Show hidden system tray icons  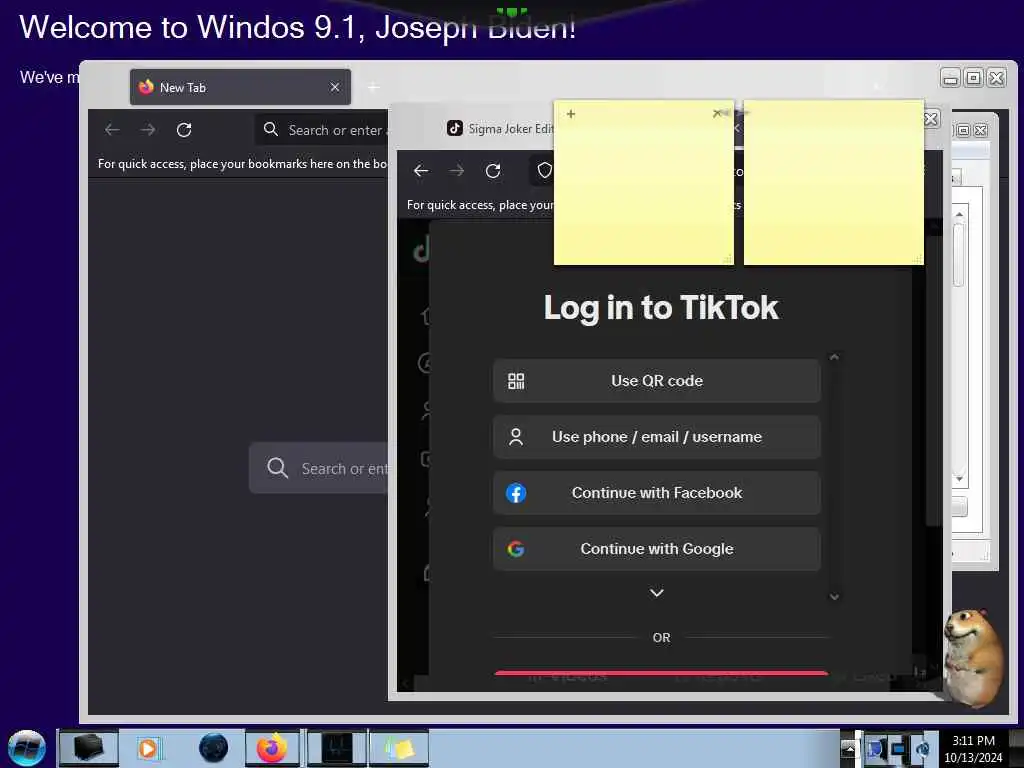(849, 748)
